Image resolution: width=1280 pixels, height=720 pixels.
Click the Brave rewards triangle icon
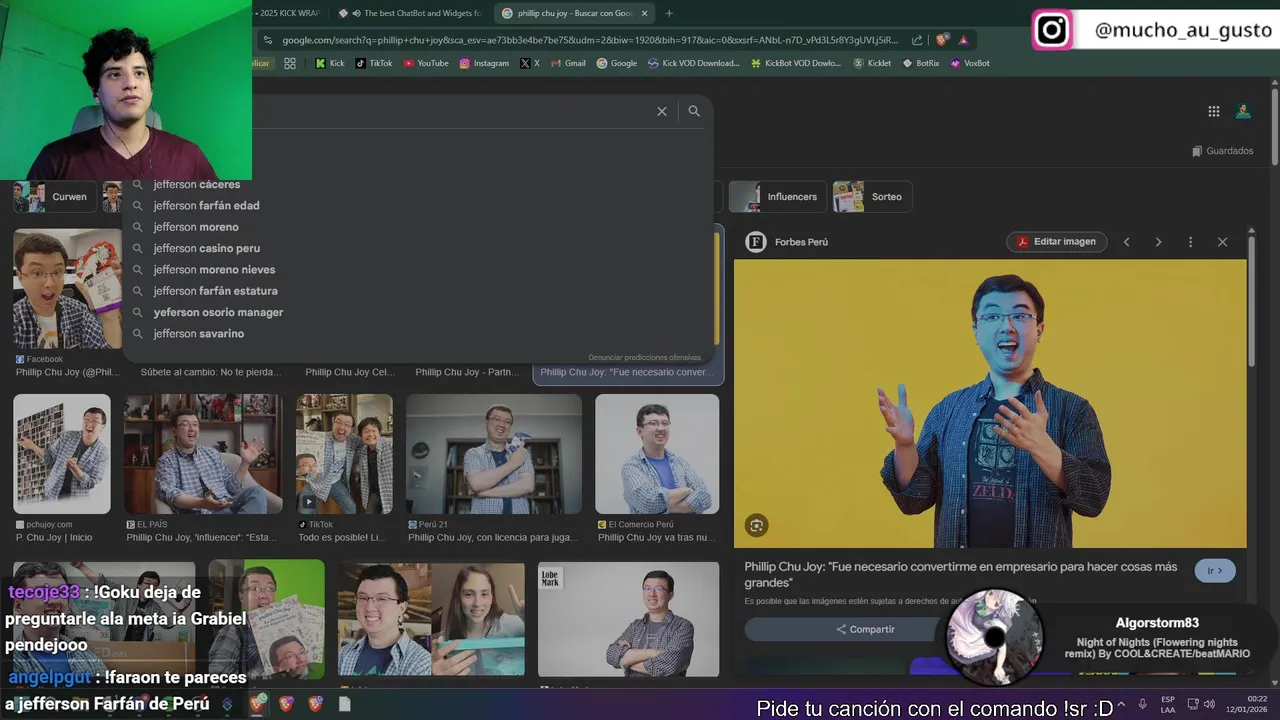963,40
